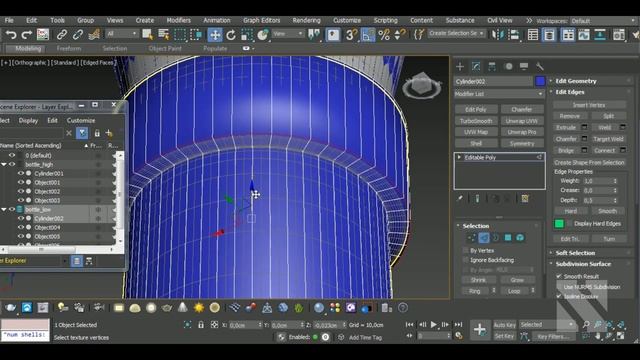Image resolution: width=640 pixels, height=360 pixels.
Task: Click the Redo arrow icon
Action: 27,35
